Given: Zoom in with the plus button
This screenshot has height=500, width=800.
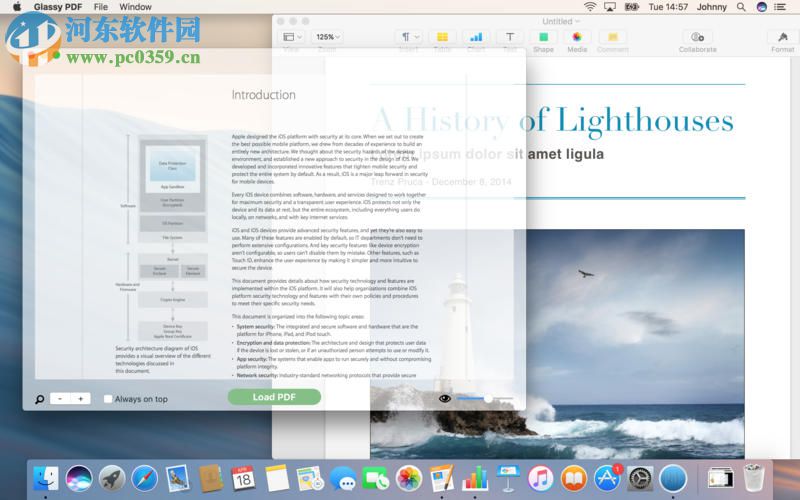Looking at the screenshot, I should [x=81, y=398].
